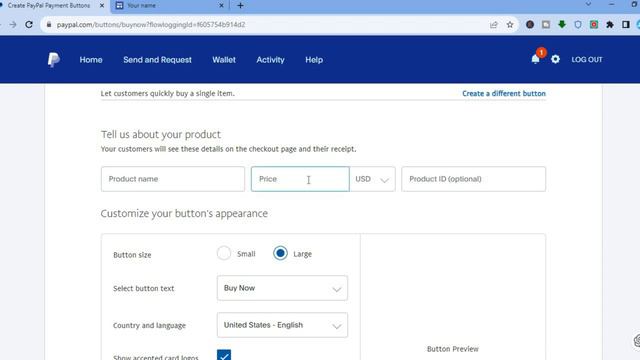Screen dimensions: 640x360
Task: Focus the Product ID (optional) field
Action: 473,179
